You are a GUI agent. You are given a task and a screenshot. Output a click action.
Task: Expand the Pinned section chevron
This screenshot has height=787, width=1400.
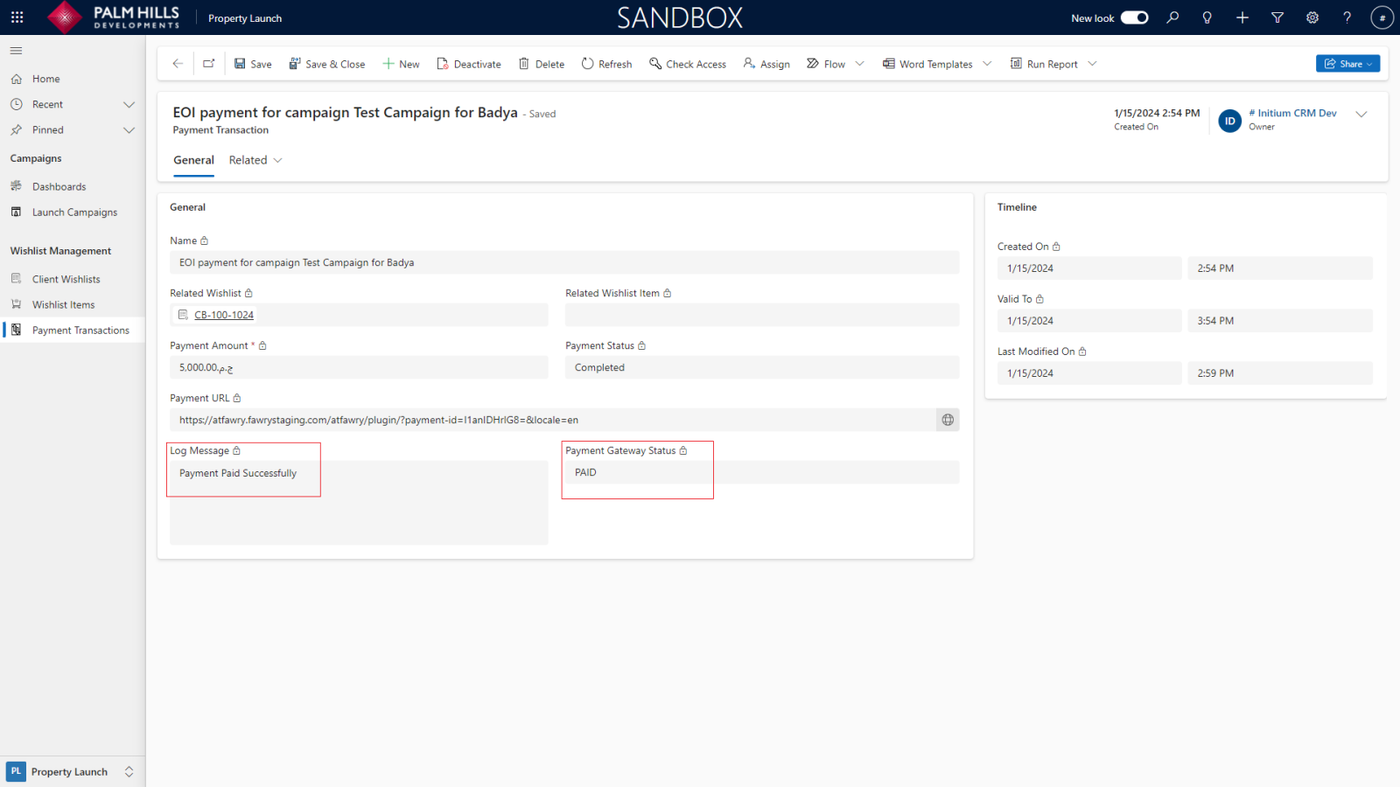pyautogui.click(x=129, y=130)
